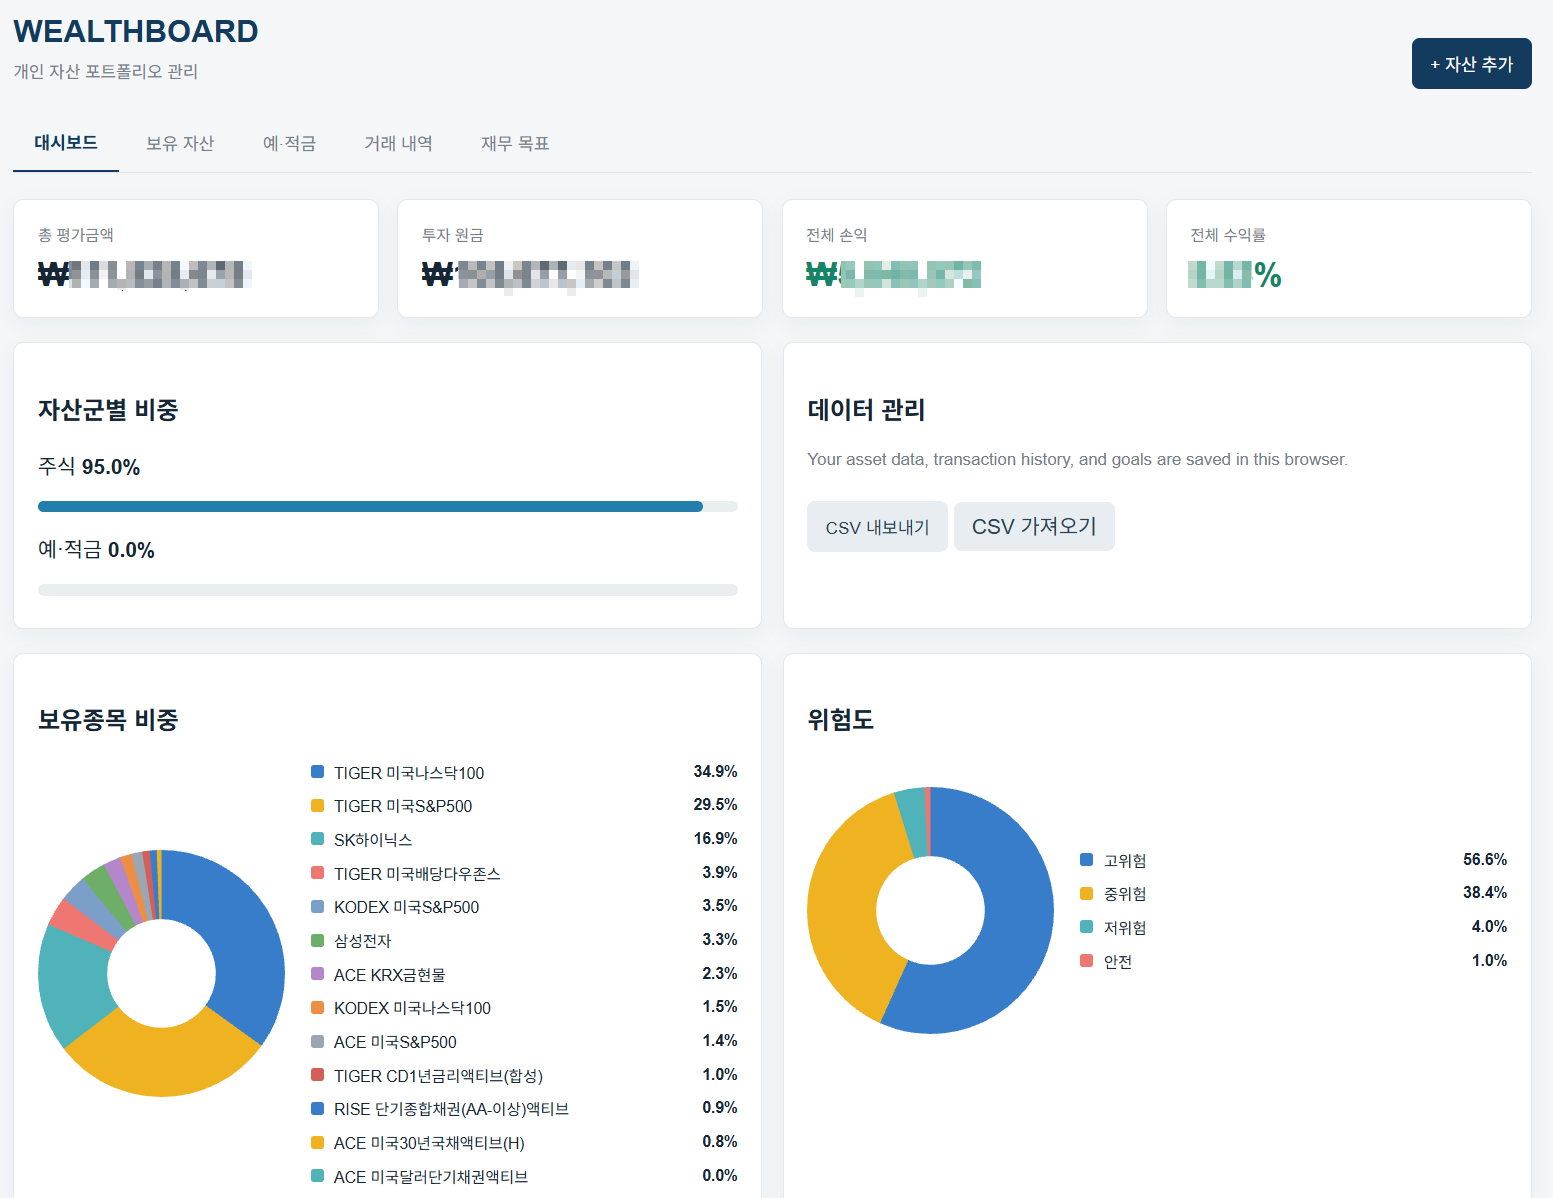Click the WEALTHBOARD title
Screen dimensions: 1553x1198
tap(136, 31)
